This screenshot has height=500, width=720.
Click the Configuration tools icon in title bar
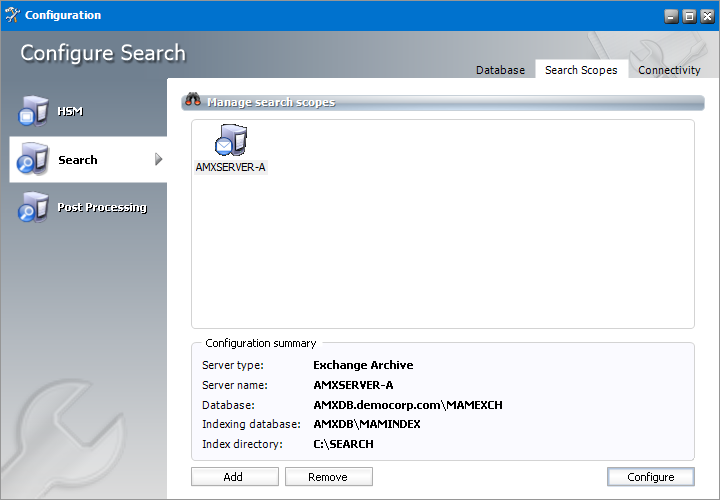click(12, 15)
